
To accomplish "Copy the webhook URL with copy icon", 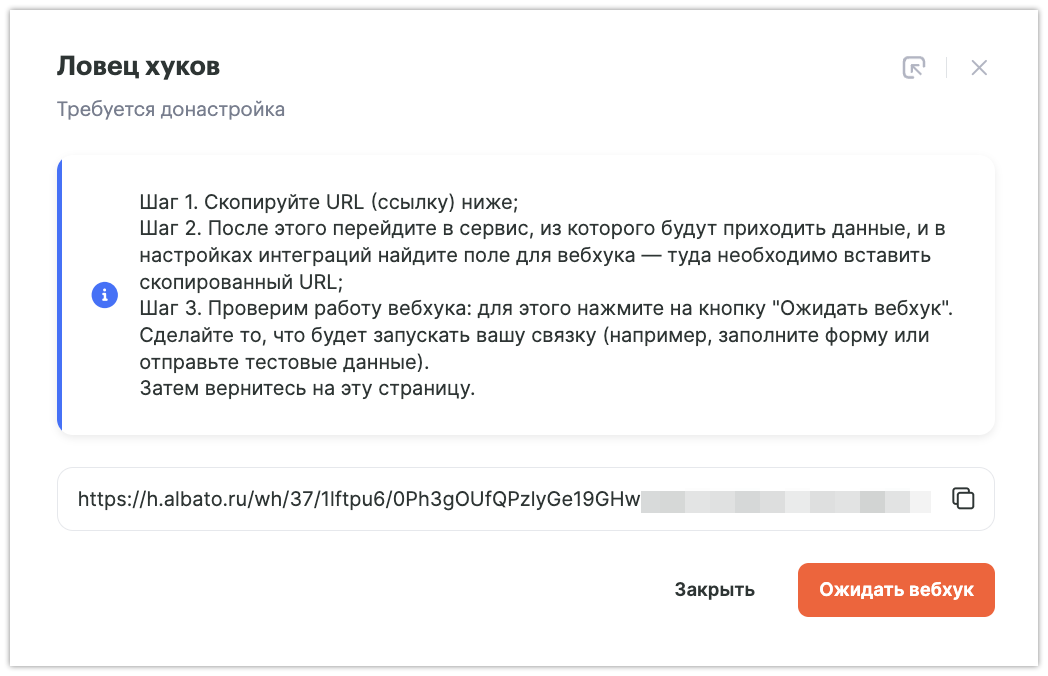I will 963,498.
